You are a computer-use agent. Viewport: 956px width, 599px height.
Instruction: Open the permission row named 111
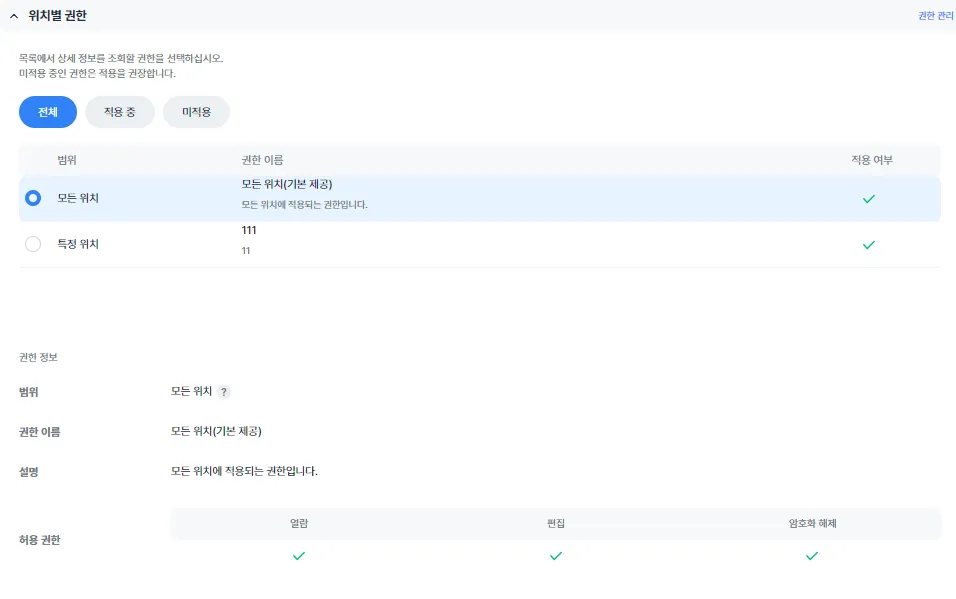click(x=479, y=244)
